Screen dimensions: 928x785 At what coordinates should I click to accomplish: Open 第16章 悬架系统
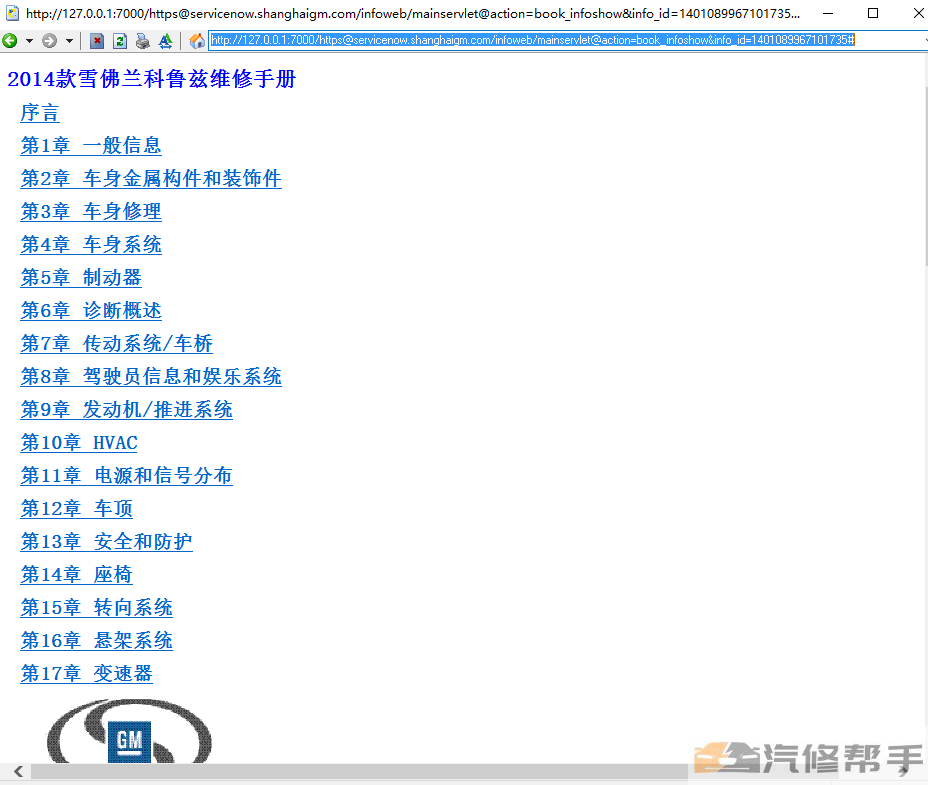click(x=96, y=641)
